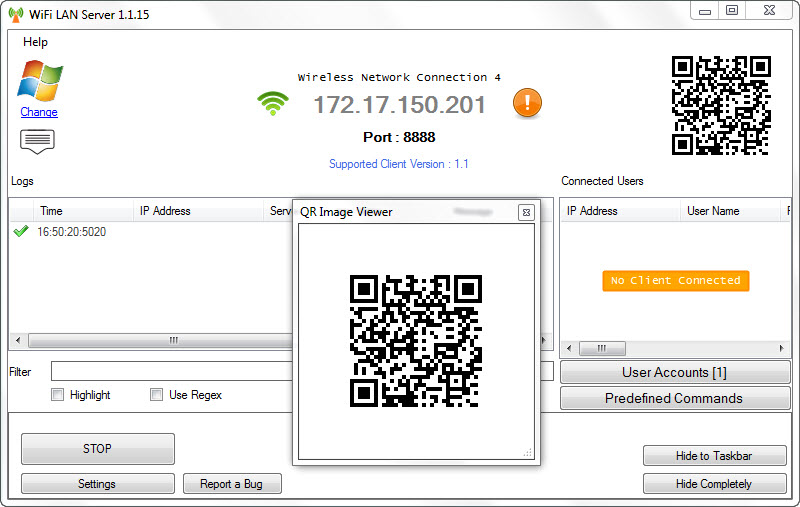Click the Connected Users scrollbar thumb
This screenshot has height=507, width=800.
coord(602,348)
